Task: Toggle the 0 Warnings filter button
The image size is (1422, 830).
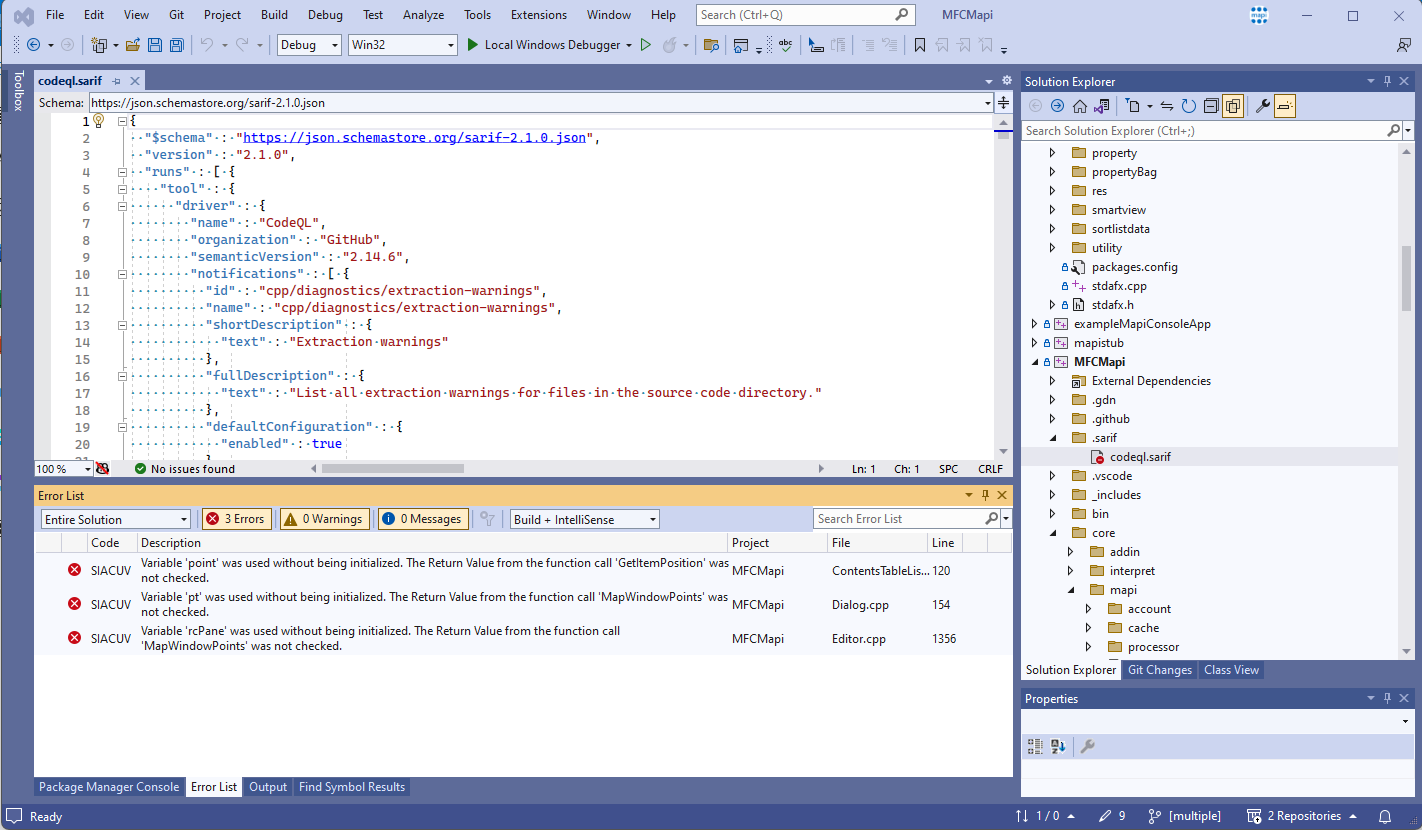Action: click(x=324, y=518)
